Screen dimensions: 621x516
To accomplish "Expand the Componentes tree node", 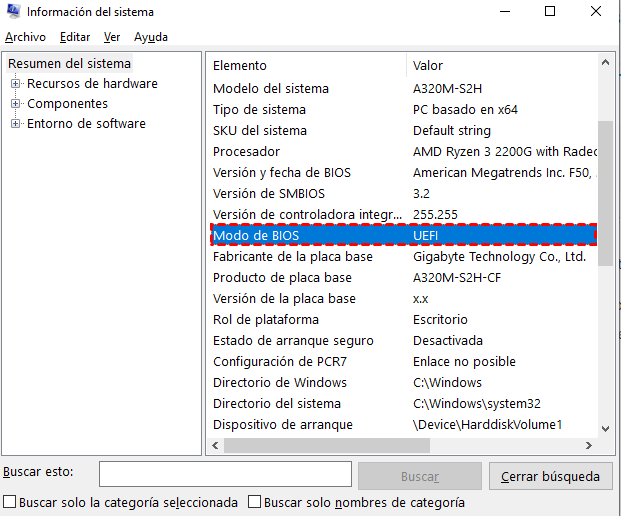I will pyautogui.click(x=16, y=104).
